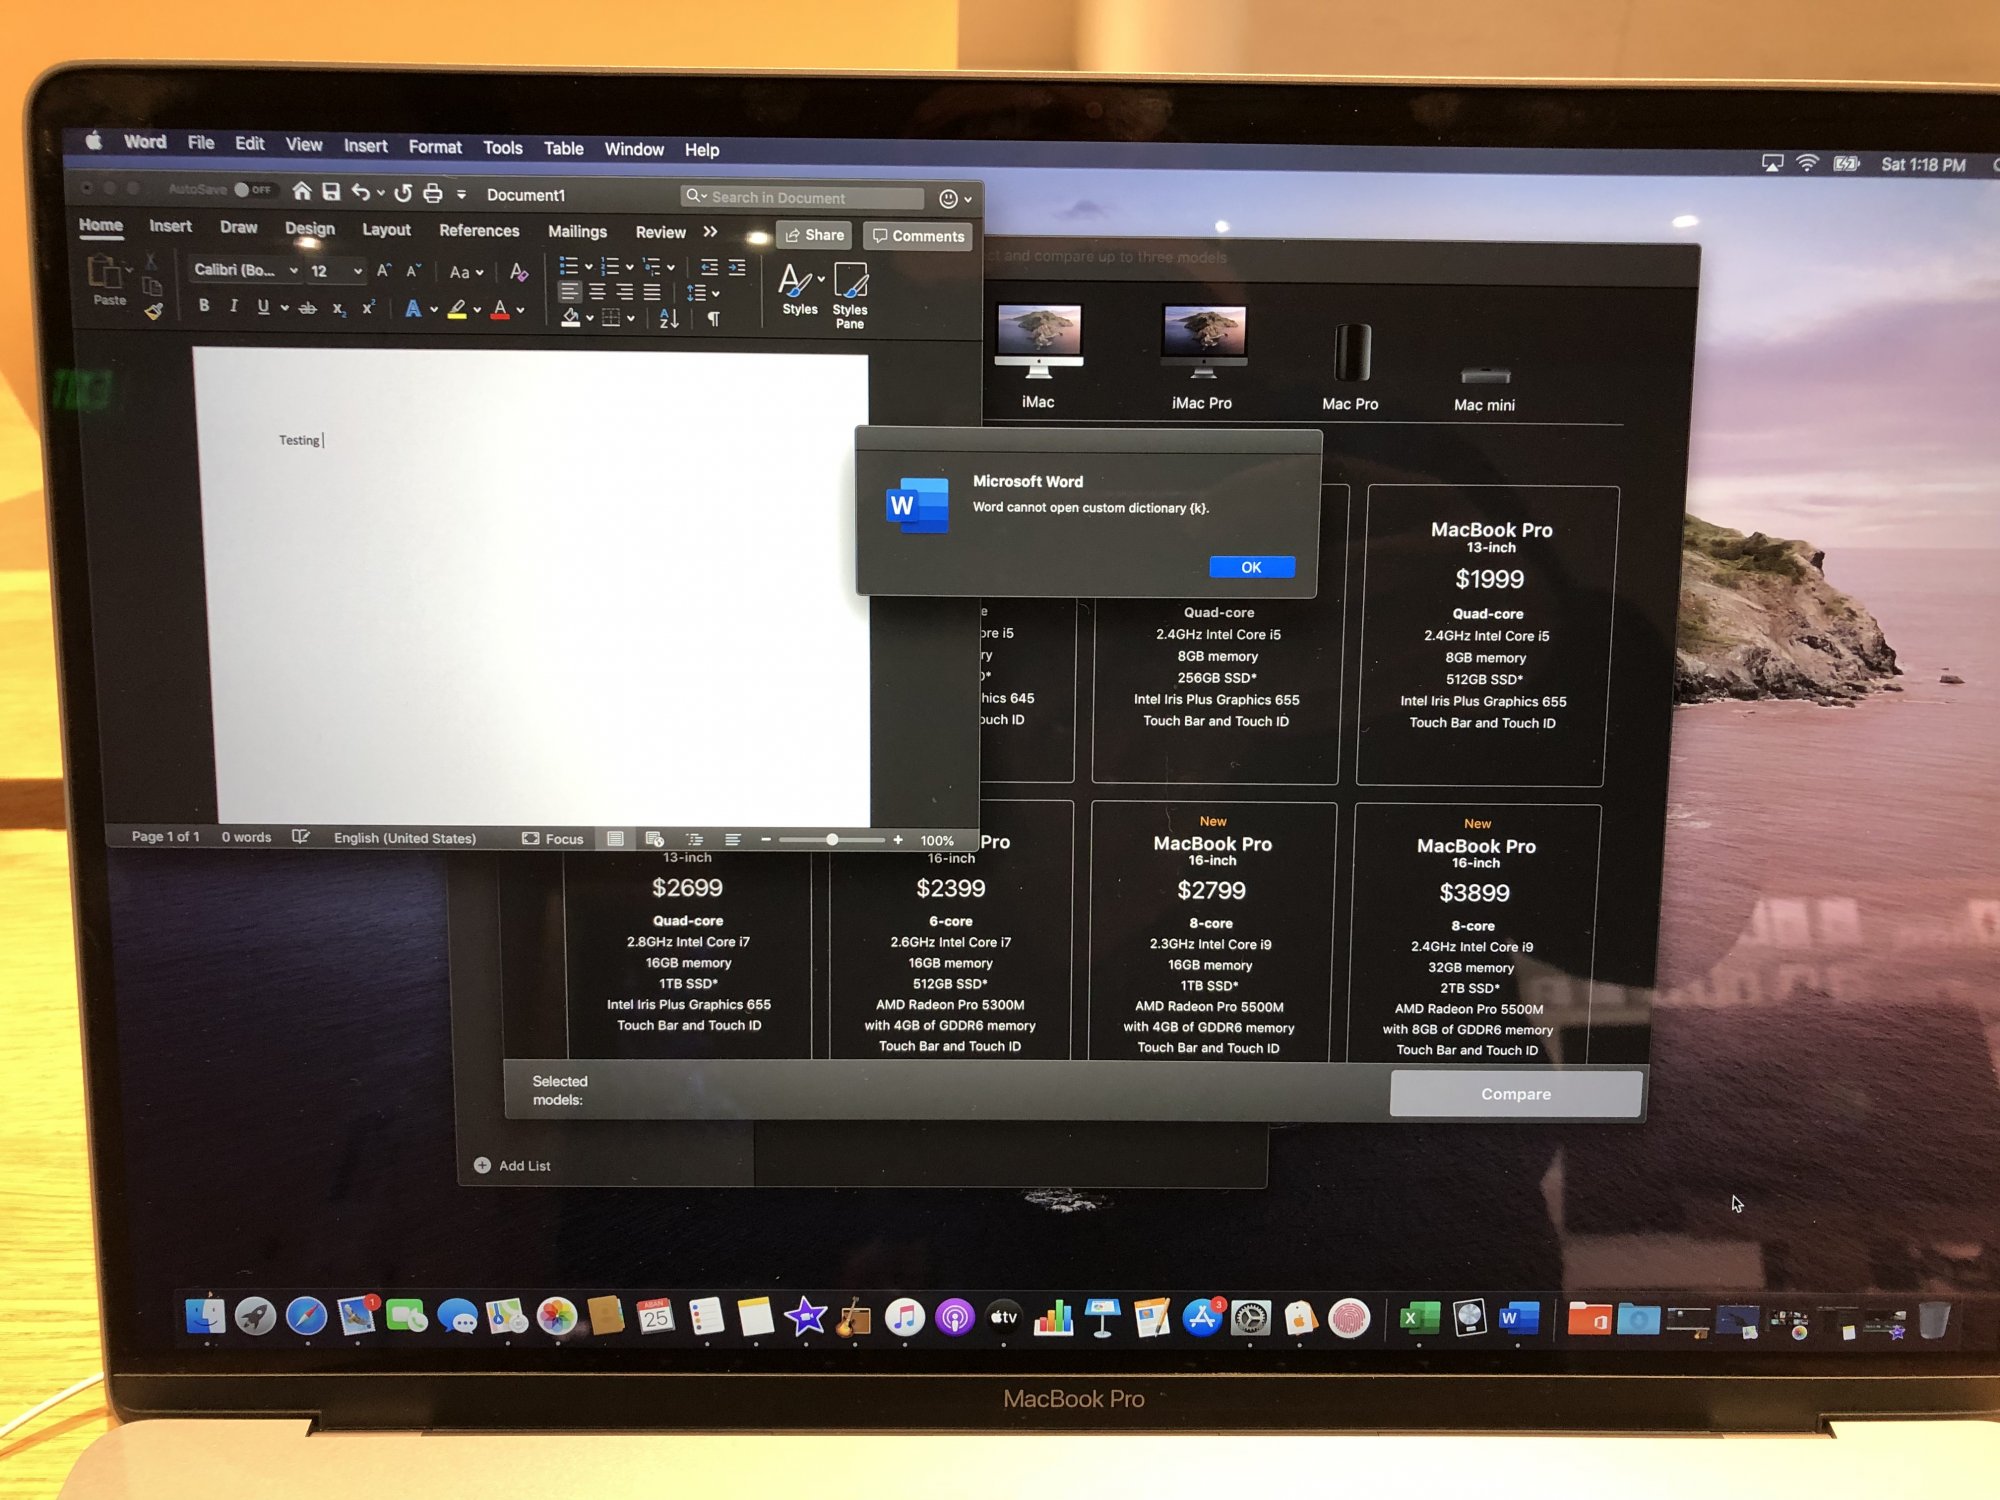Click the Compare button
The height and width of the screenshot is (1500, 2000).
pyautogui.click(x=1515, y=1094)
